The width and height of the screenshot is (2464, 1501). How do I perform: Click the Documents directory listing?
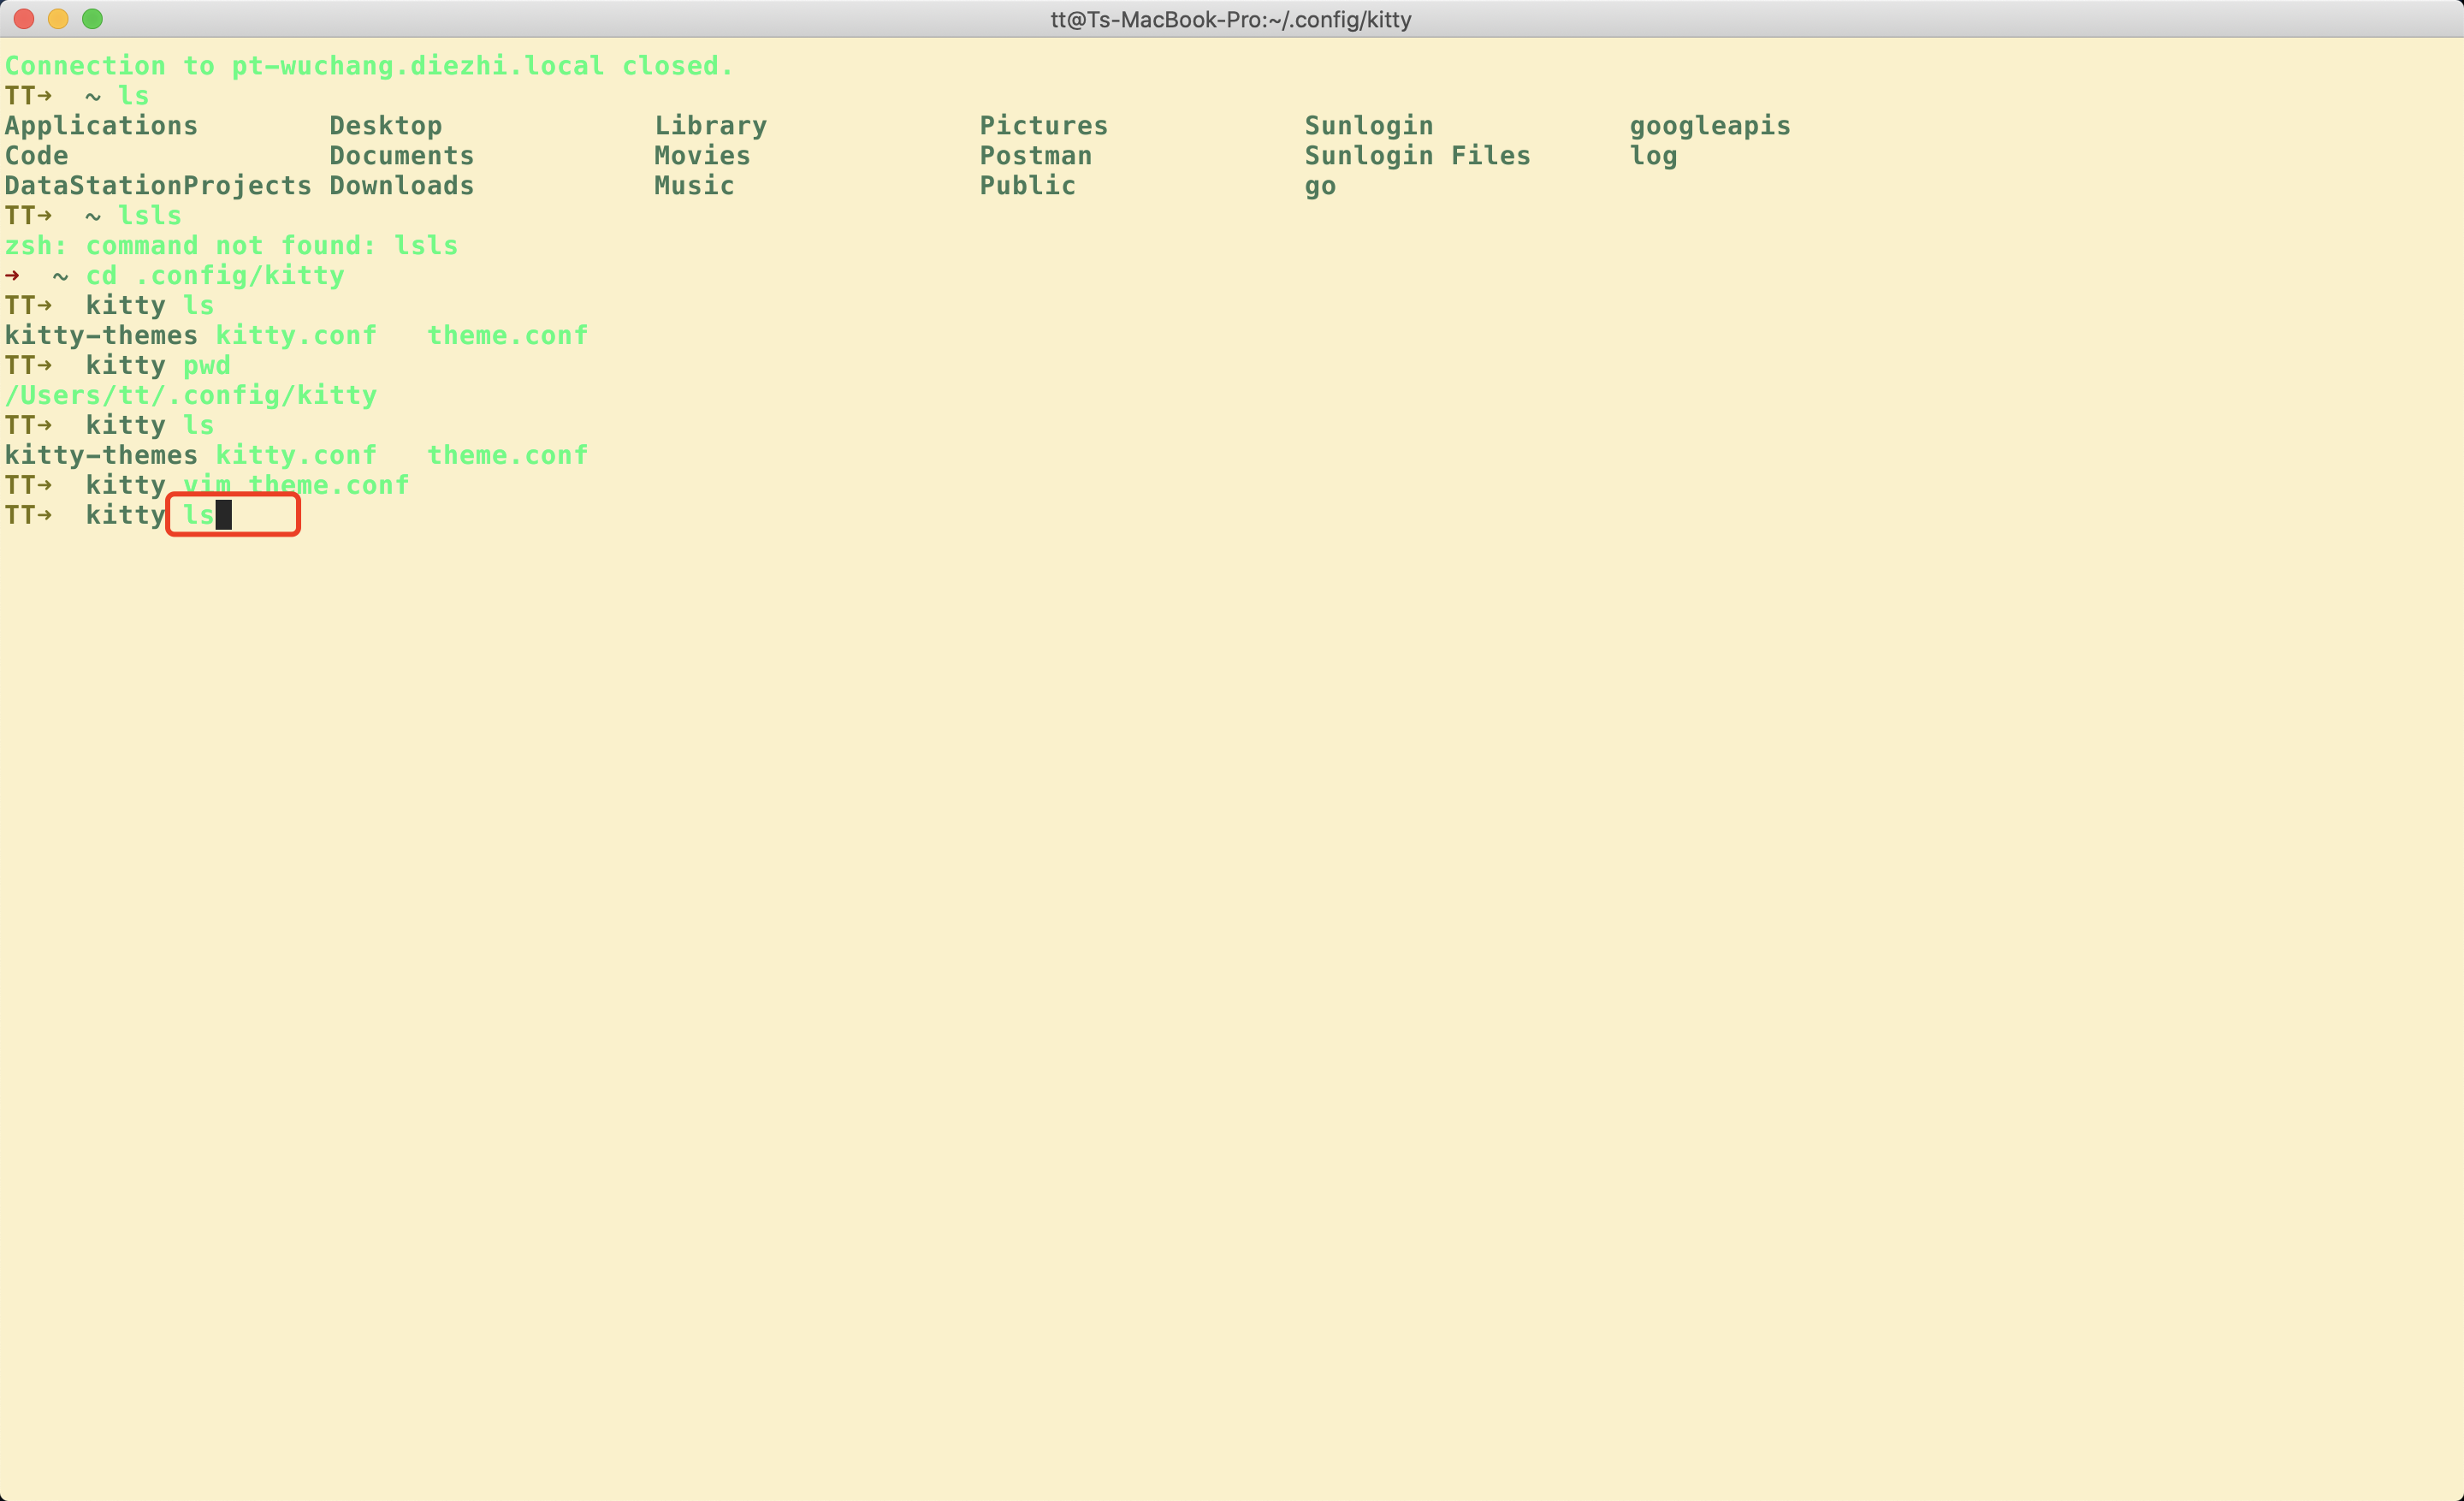(401, 155)
